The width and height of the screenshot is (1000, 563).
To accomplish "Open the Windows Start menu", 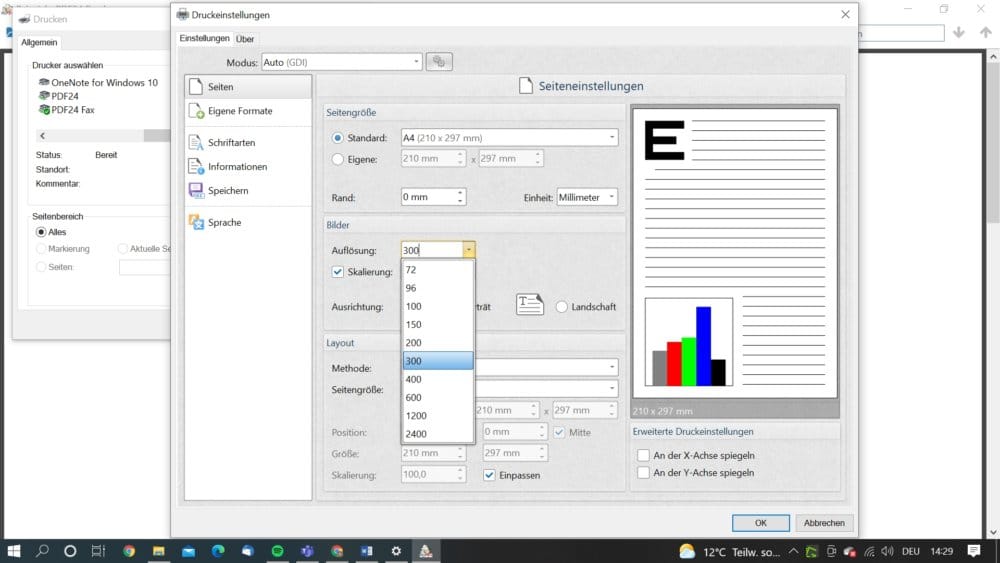I will [x=13, y=551].
